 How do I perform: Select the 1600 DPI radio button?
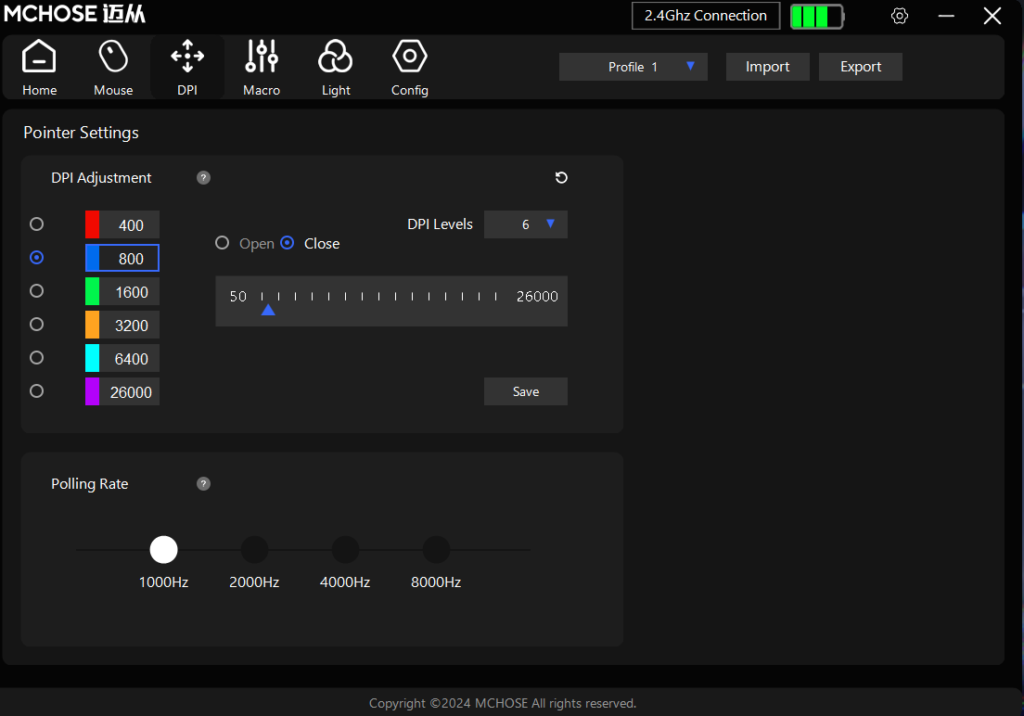37,291
